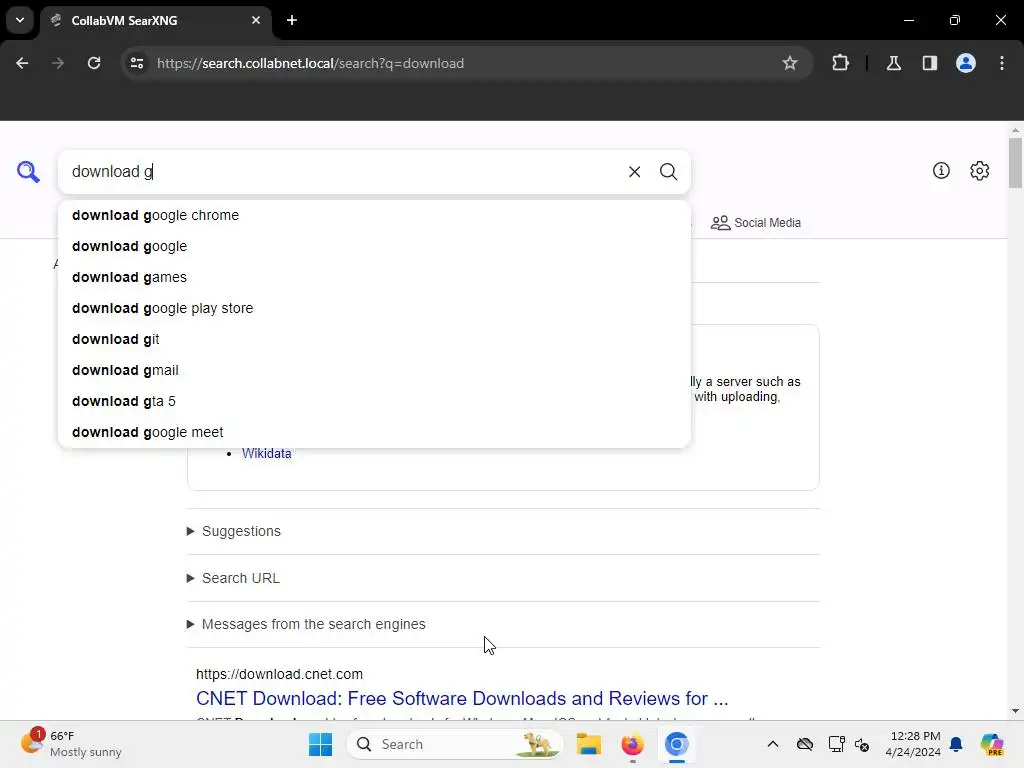Reload the page
1024x768 pixels.
coord(94,63)
